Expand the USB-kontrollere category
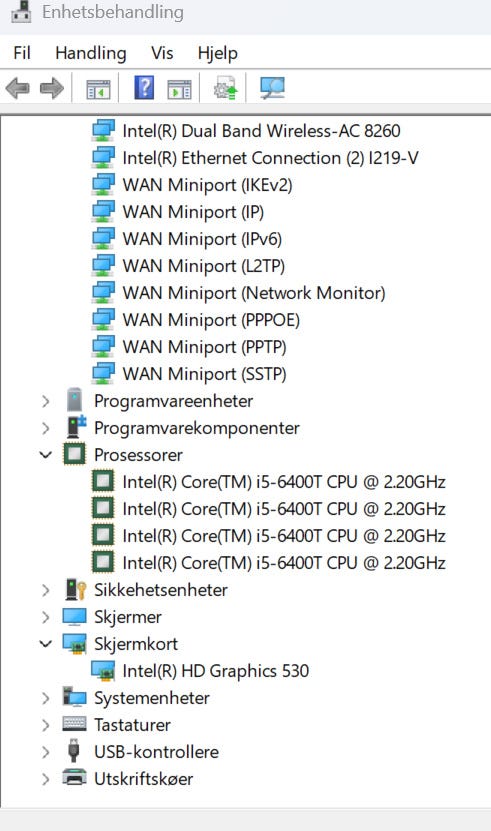Viewport: 491px width, 831px height. click(46, 752)
